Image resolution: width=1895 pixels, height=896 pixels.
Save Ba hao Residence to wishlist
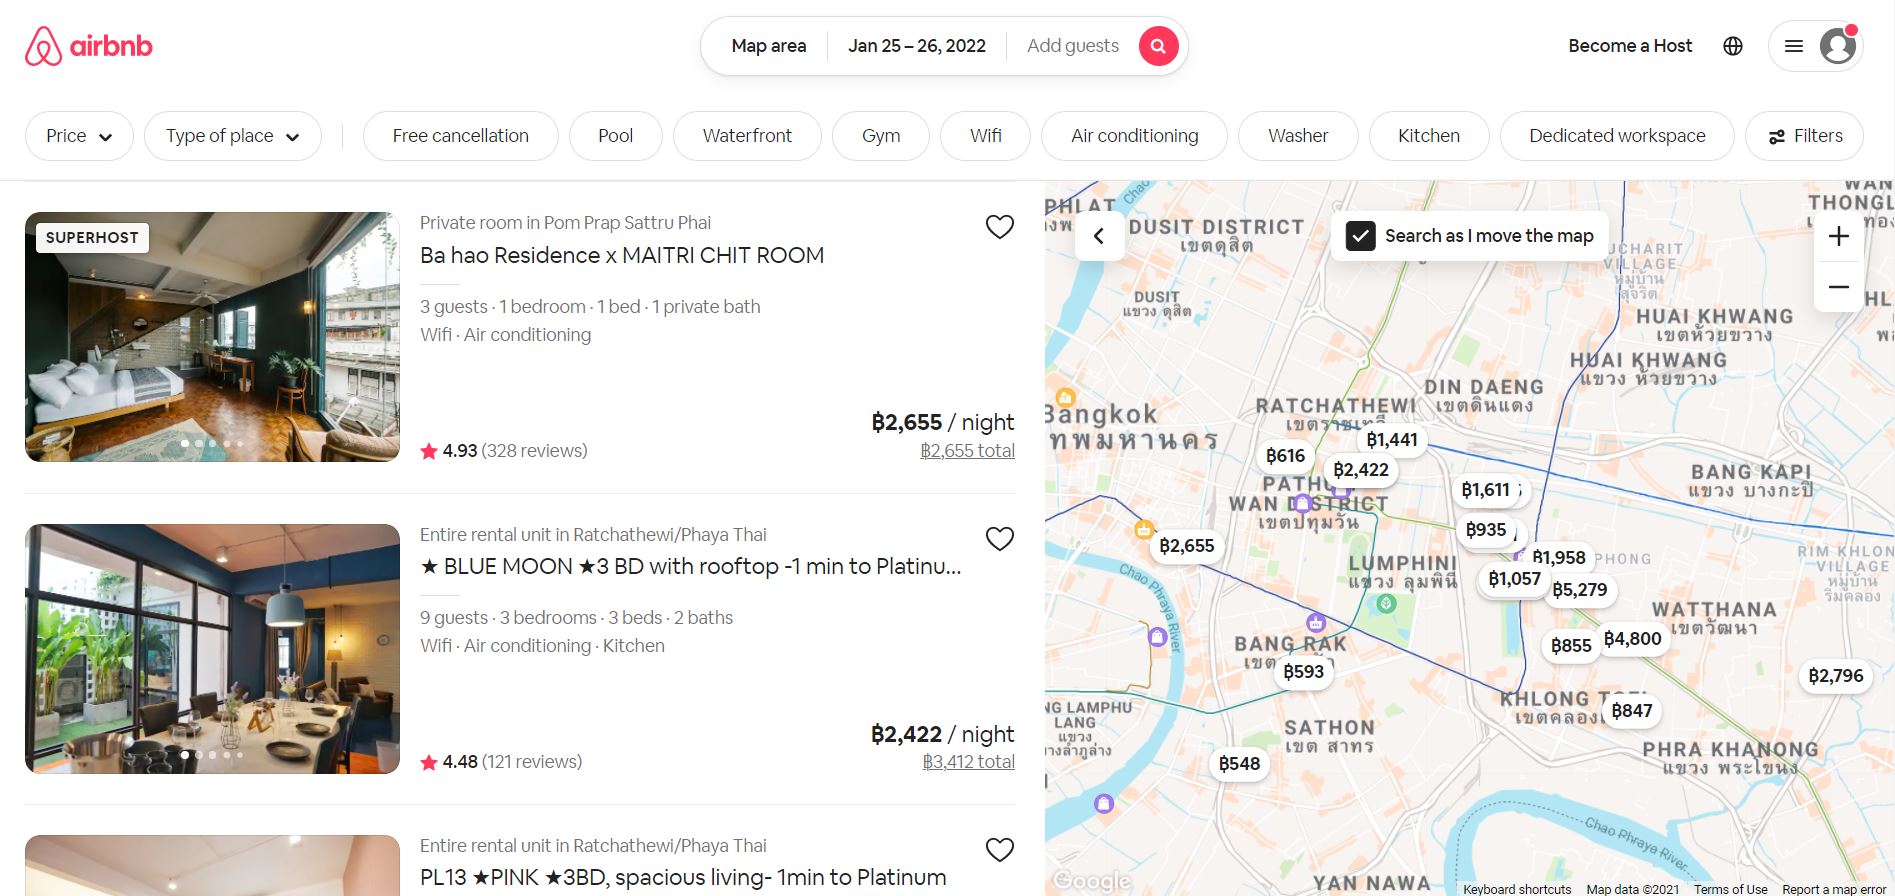(x=999, y=227)
